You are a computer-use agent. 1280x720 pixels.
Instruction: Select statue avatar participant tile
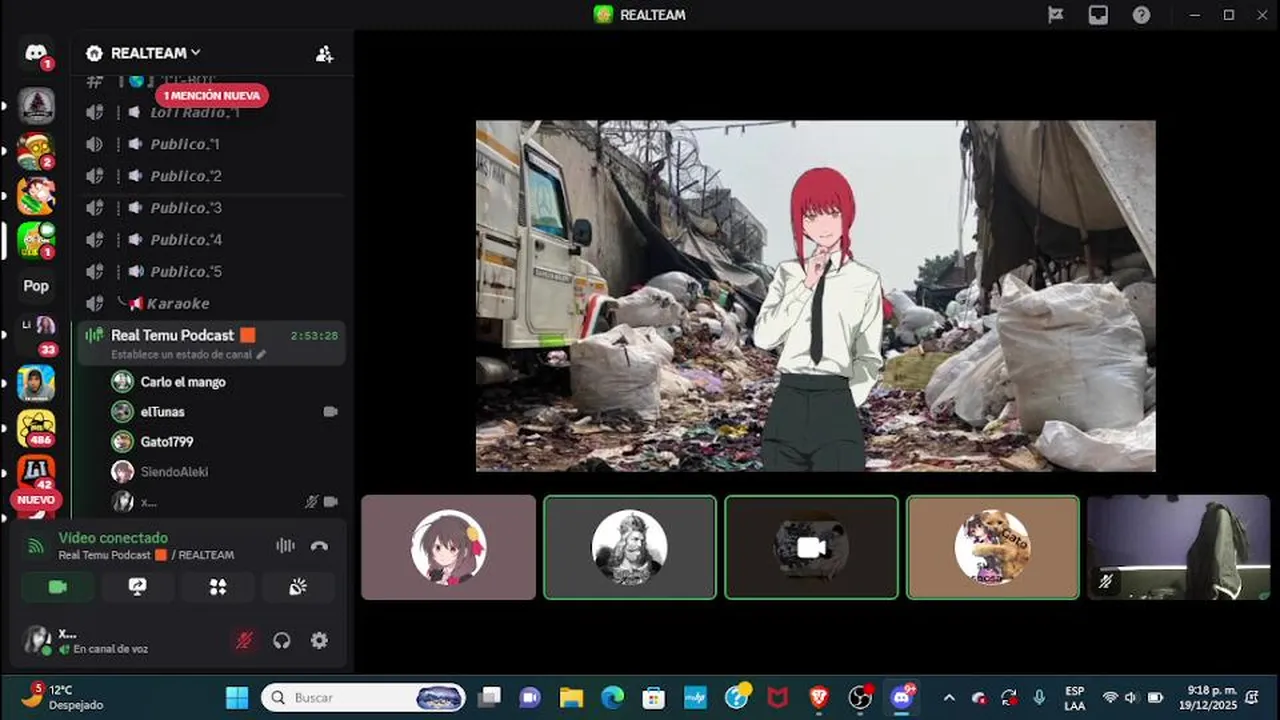click(630, 547)
